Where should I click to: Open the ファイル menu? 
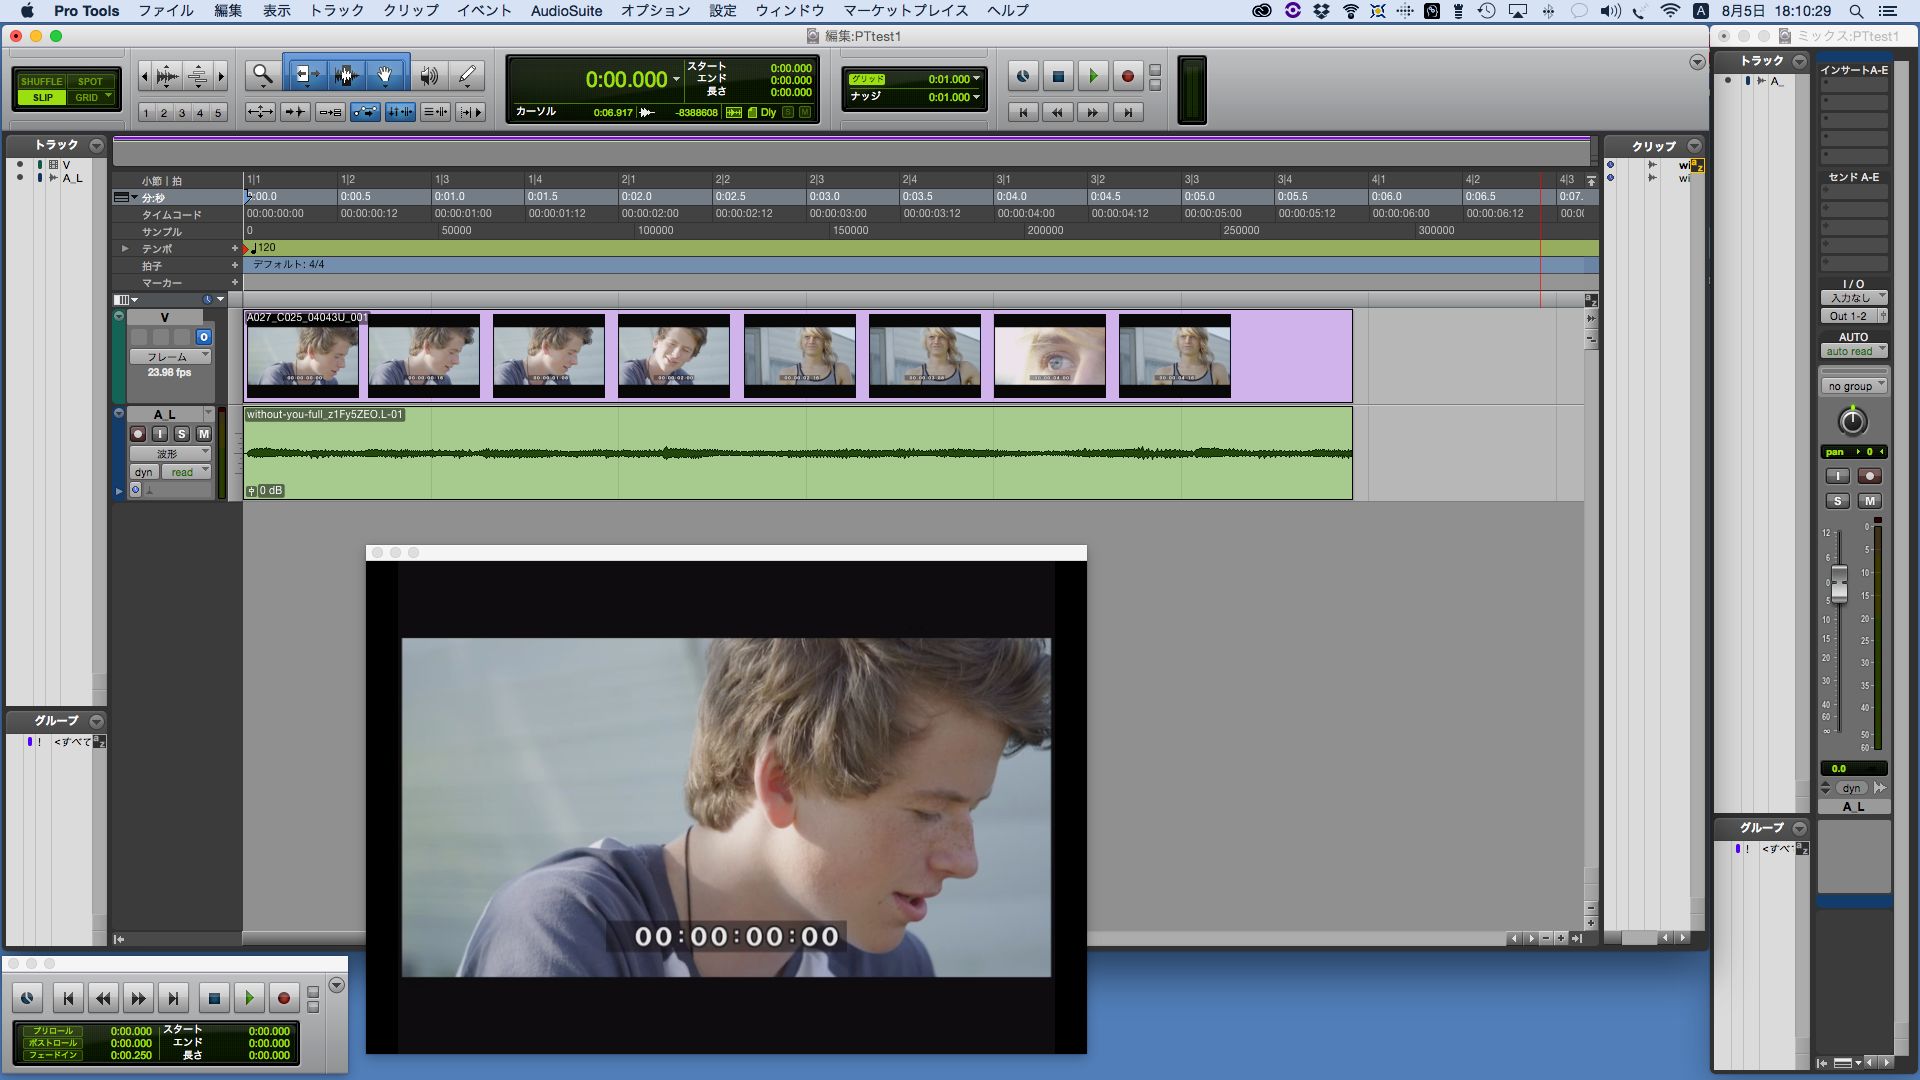166,11
